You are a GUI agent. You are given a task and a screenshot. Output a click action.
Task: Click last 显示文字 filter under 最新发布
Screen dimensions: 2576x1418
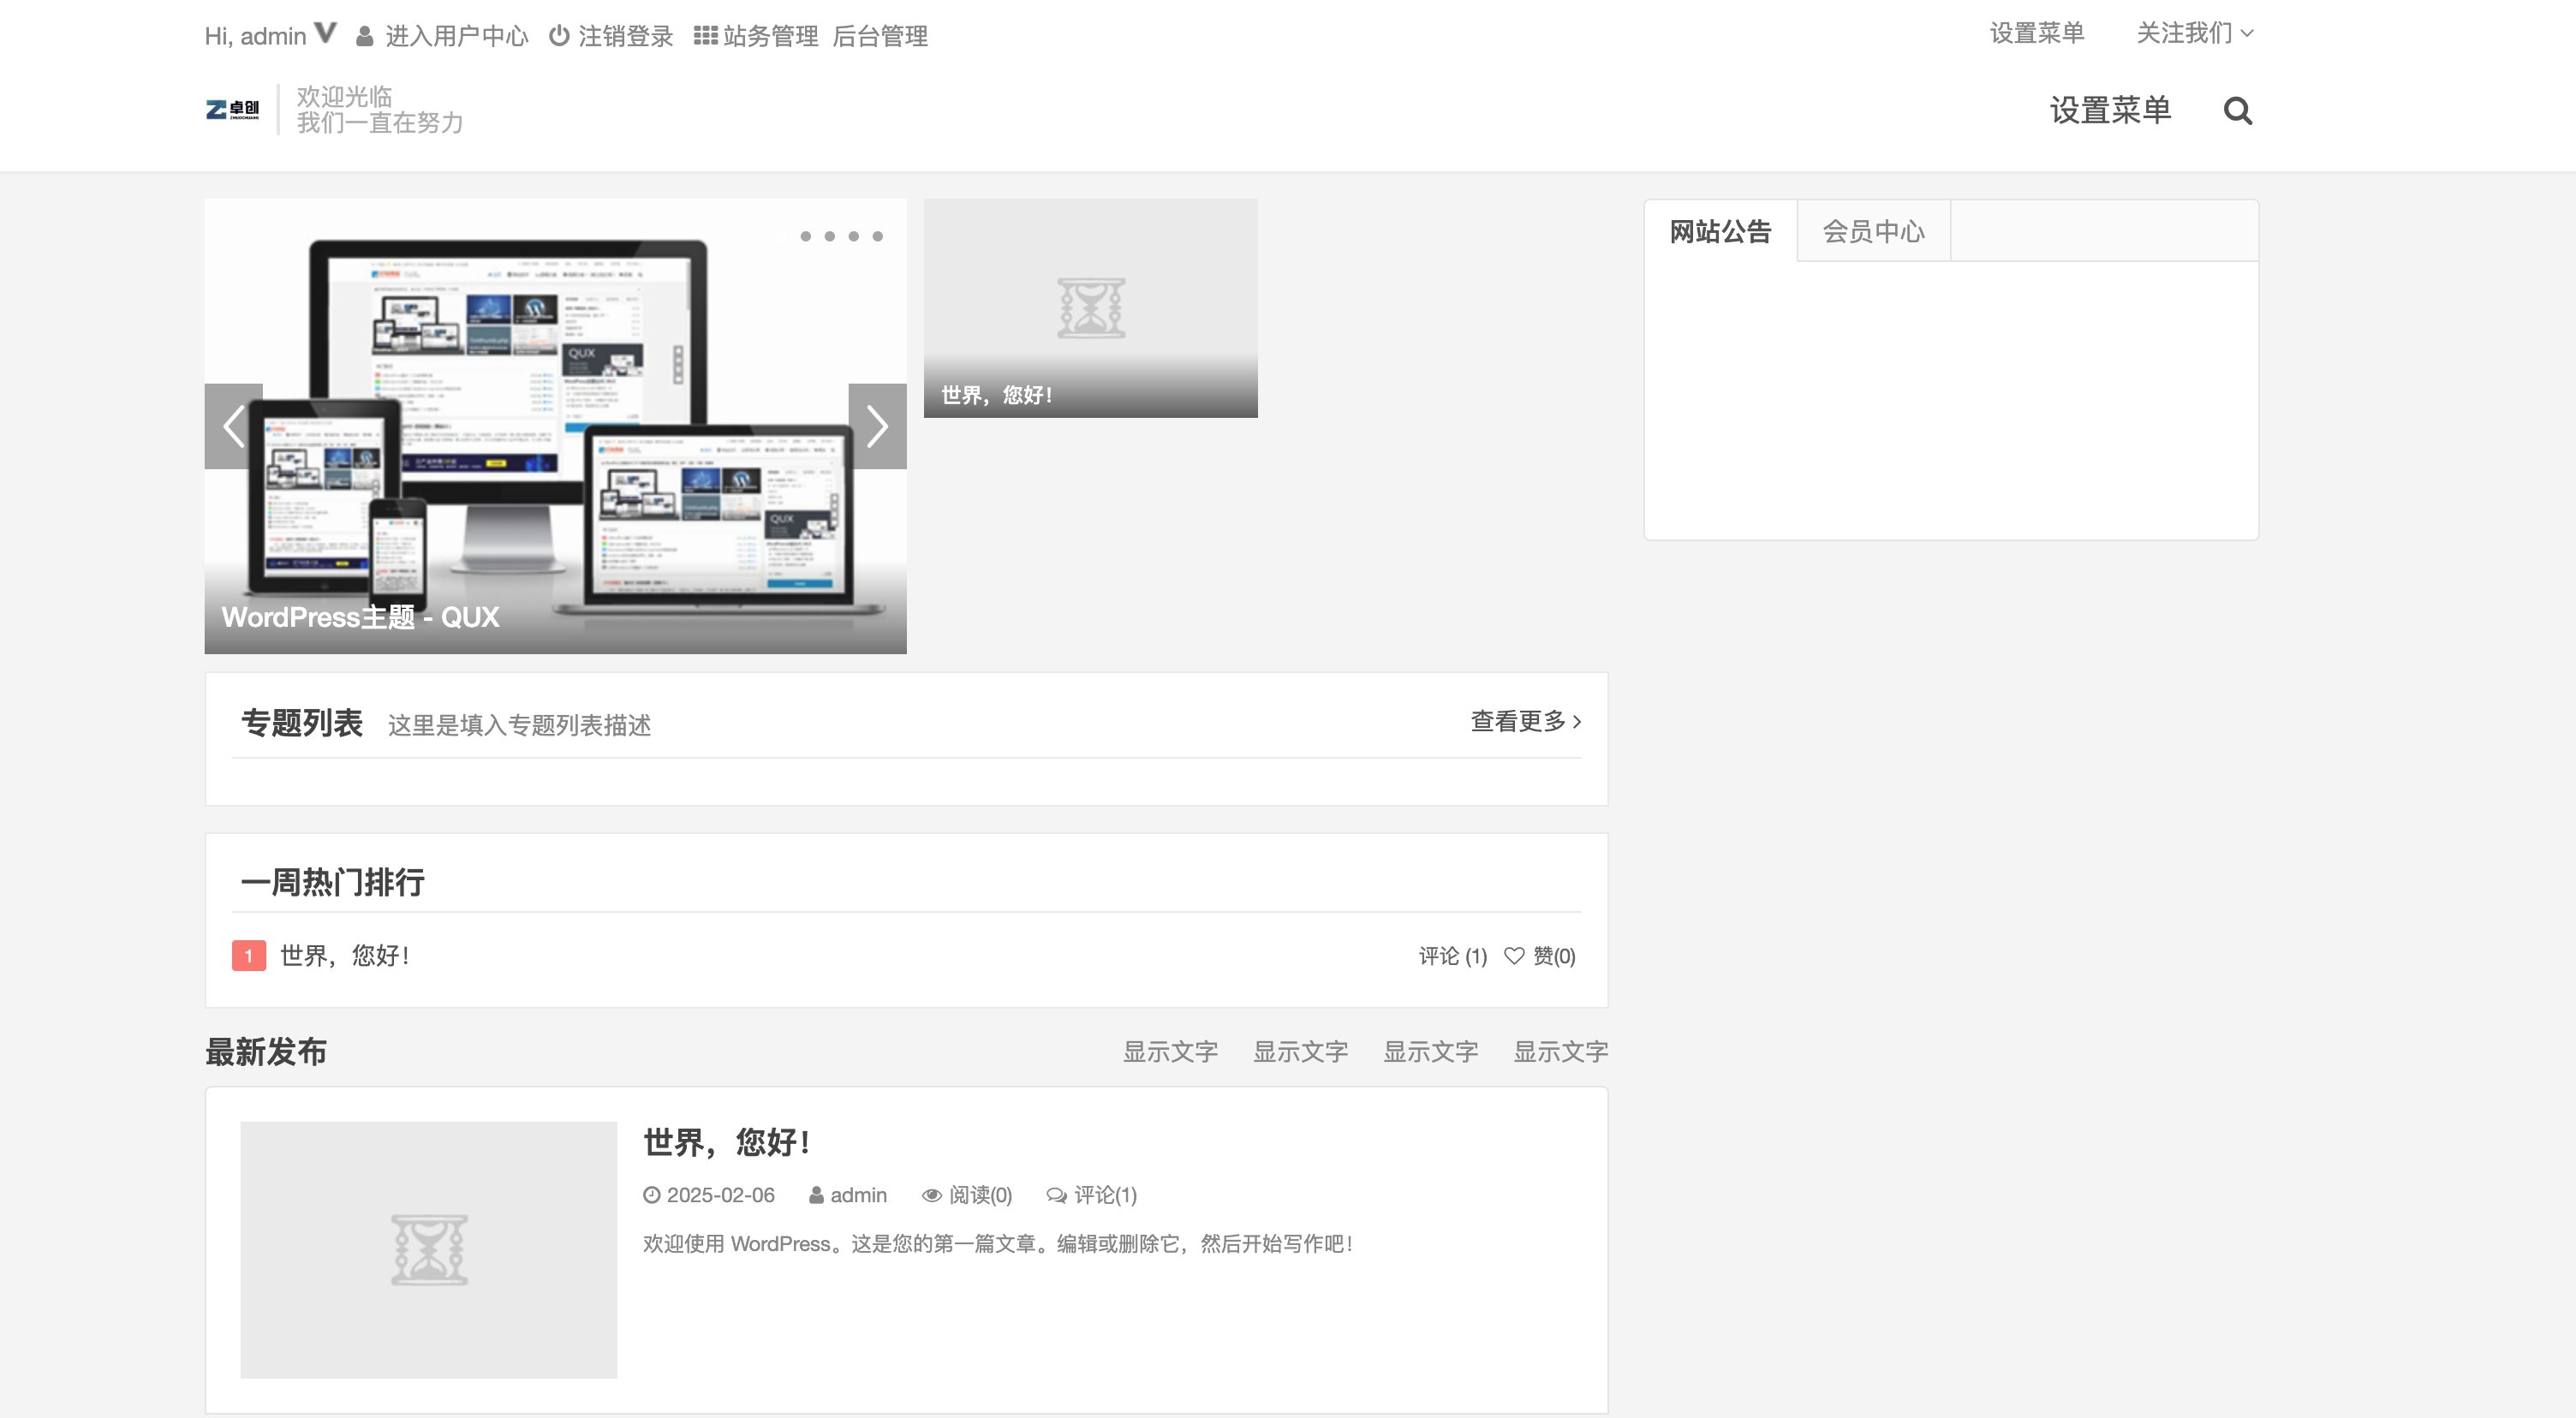(x=1560, y=1051)
